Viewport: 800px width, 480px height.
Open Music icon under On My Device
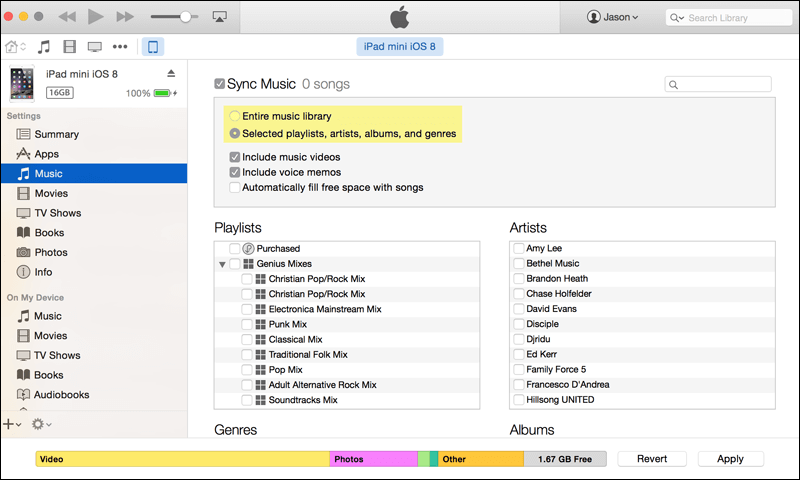pos(23,316)
